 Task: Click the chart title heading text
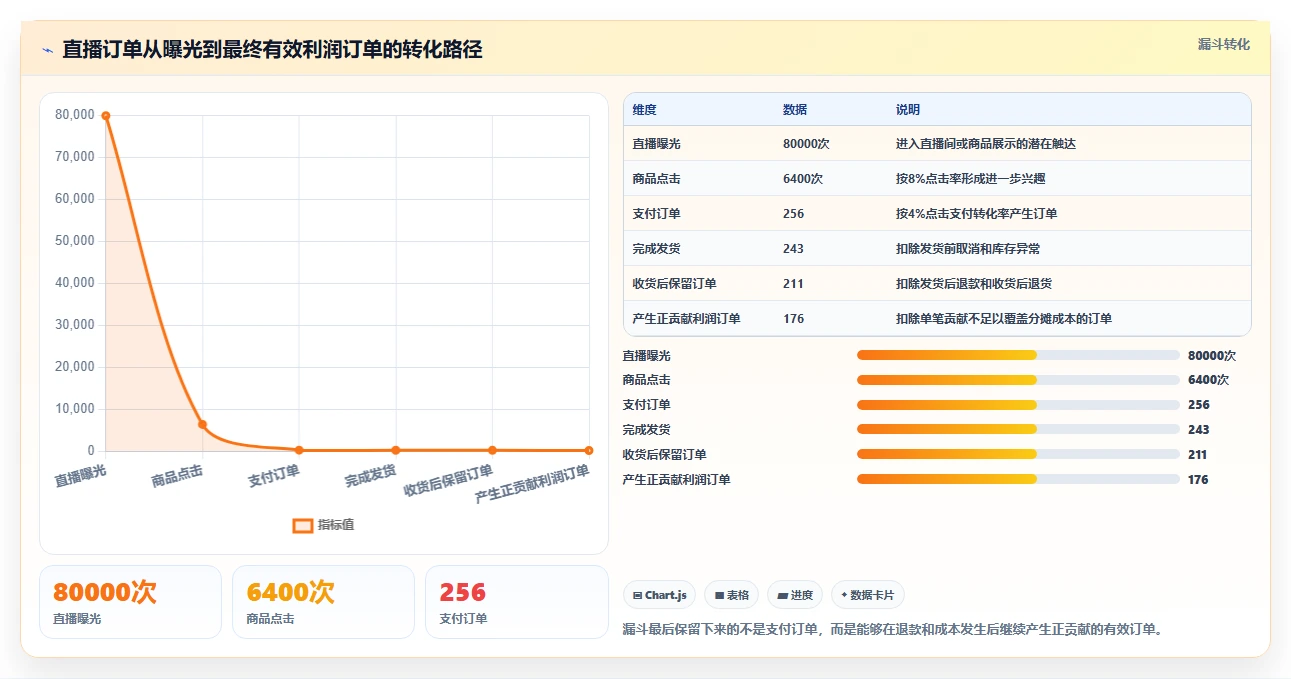[272, 50]
